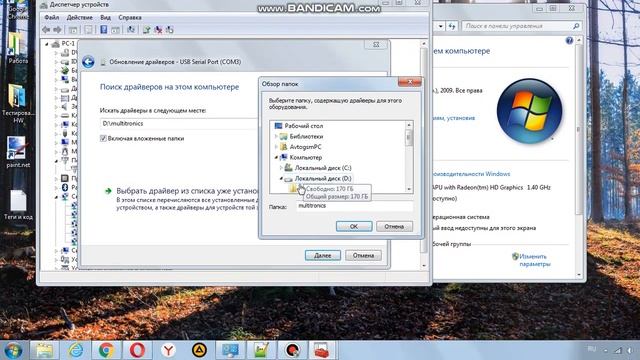The width and height of the screenshot is (640, 360).
Task: Select Локальный диск (C:) in the folder tree
Action: point(323,168)
